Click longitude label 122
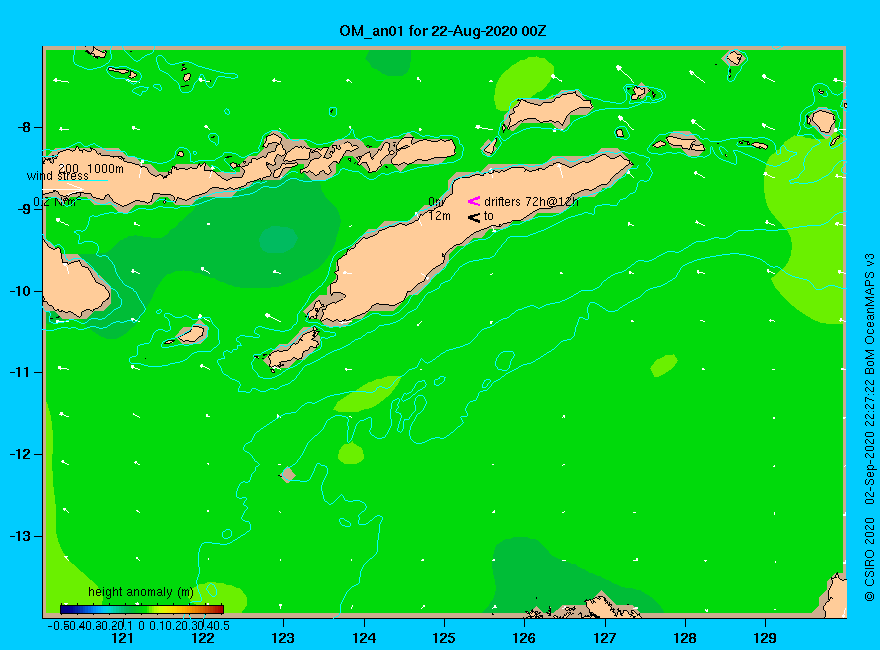This screenshot has height=650, width=880. point(203,638)
